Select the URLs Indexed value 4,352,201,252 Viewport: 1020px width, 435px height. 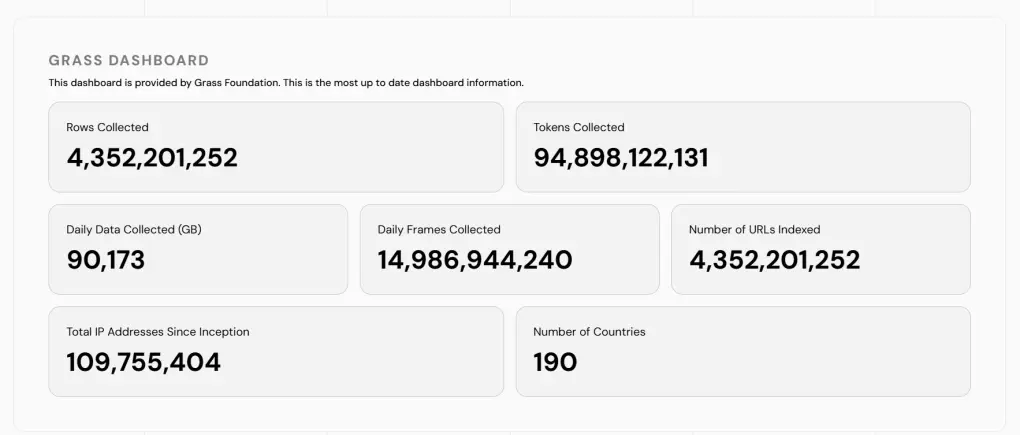[775, 260]
